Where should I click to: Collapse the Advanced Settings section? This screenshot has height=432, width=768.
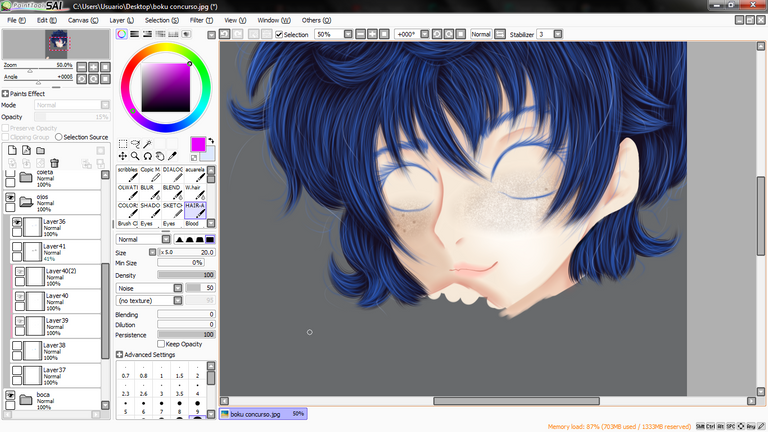click(120, 355)
